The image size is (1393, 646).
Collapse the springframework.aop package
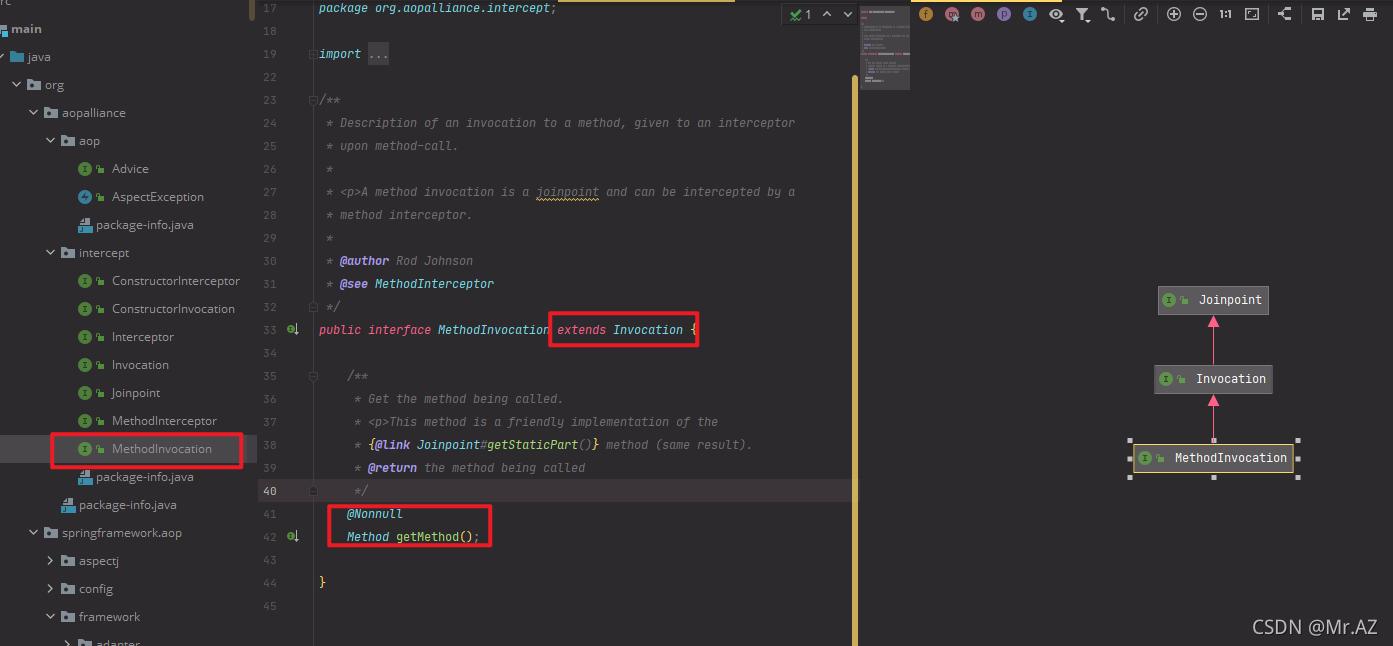[34, 533]
